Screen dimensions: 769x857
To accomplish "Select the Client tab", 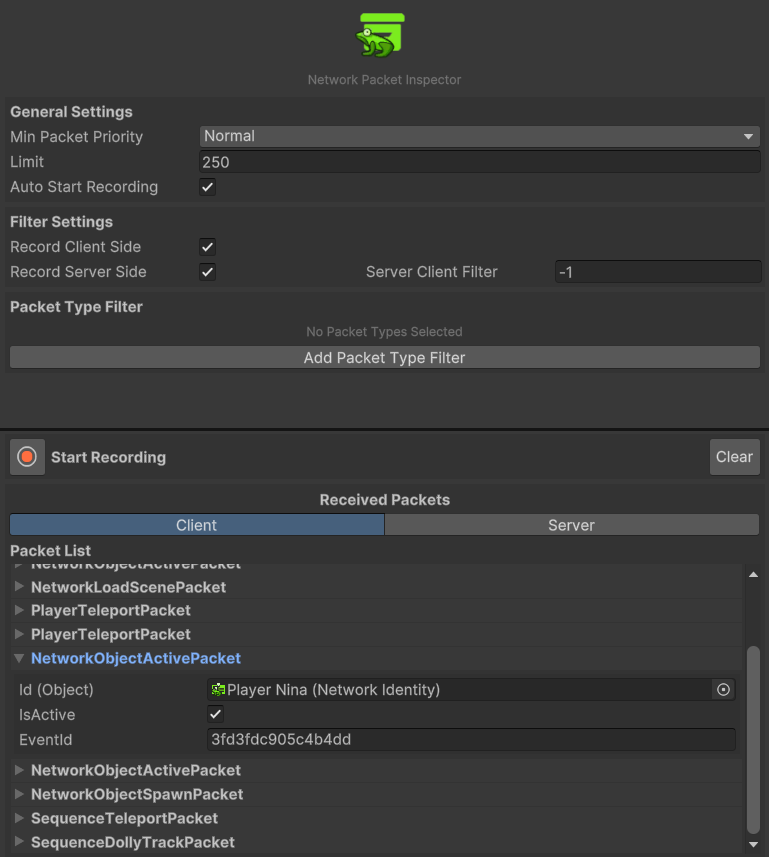I will click(196, 524).
